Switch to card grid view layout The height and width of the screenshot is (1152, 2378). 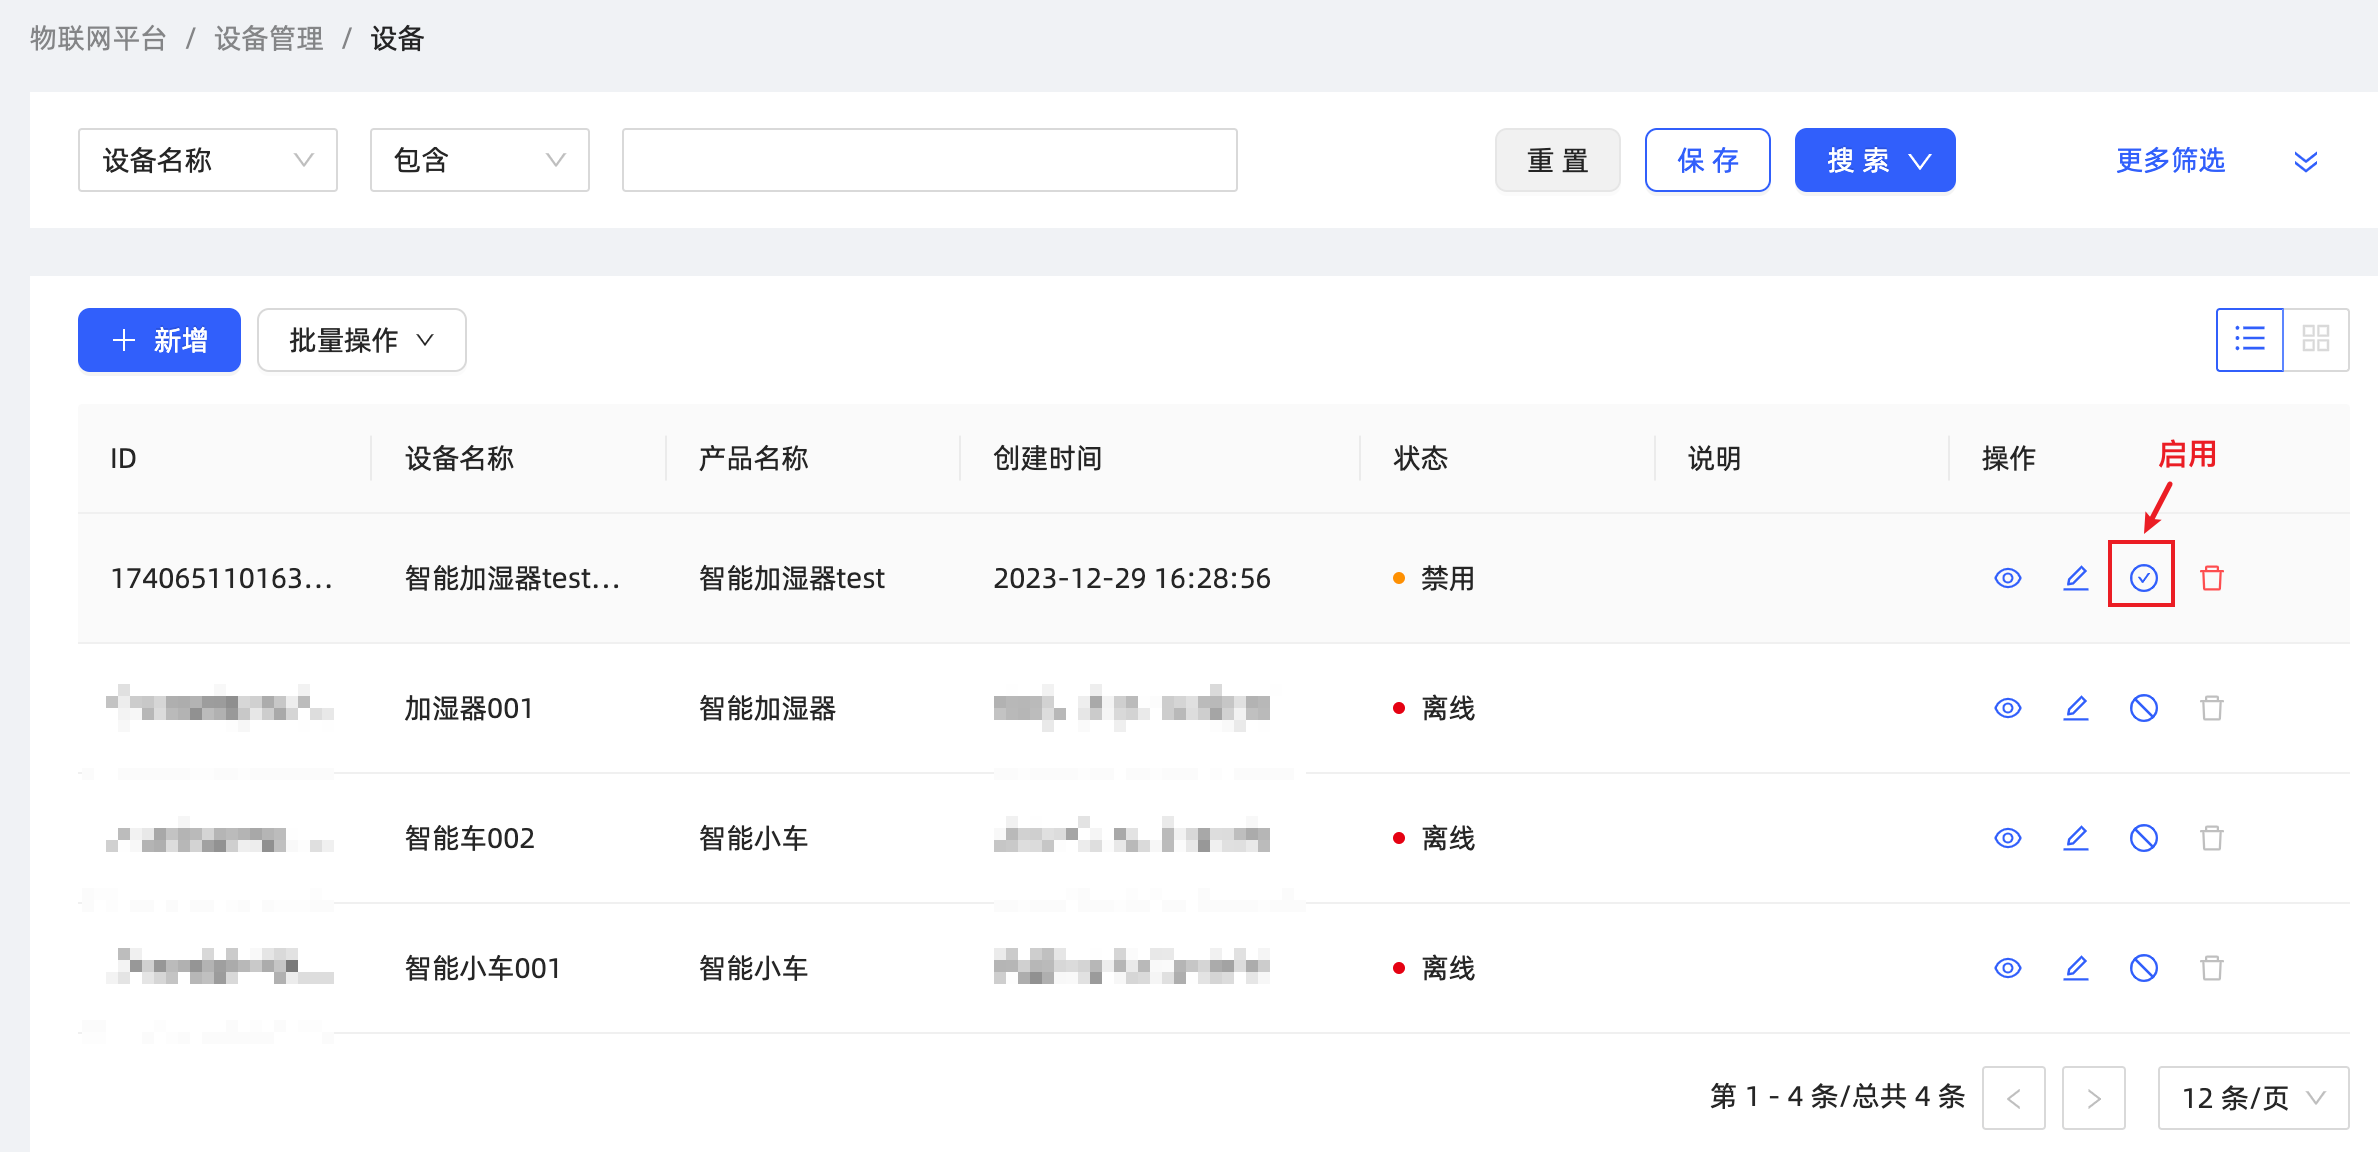2315,339
